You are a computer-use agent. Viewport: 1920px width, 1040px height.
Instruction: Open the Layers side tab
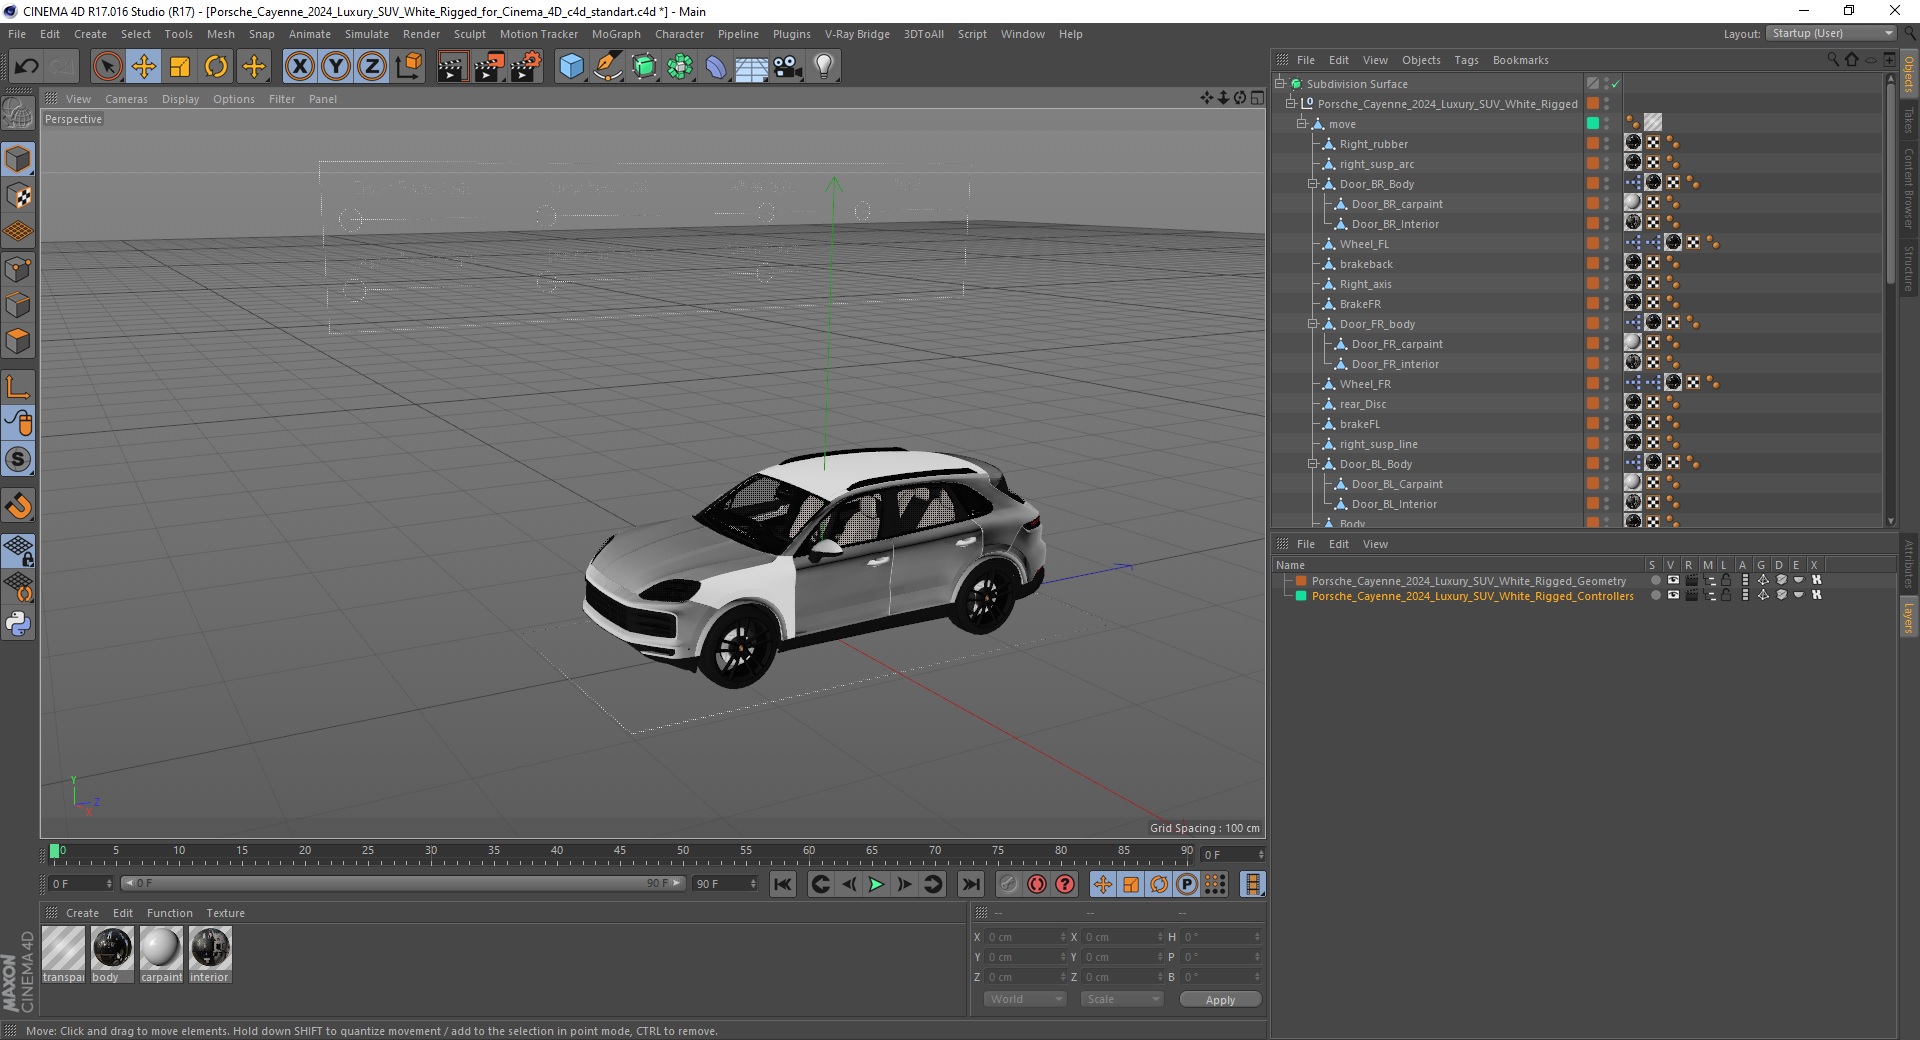[x=1908, y=617]
